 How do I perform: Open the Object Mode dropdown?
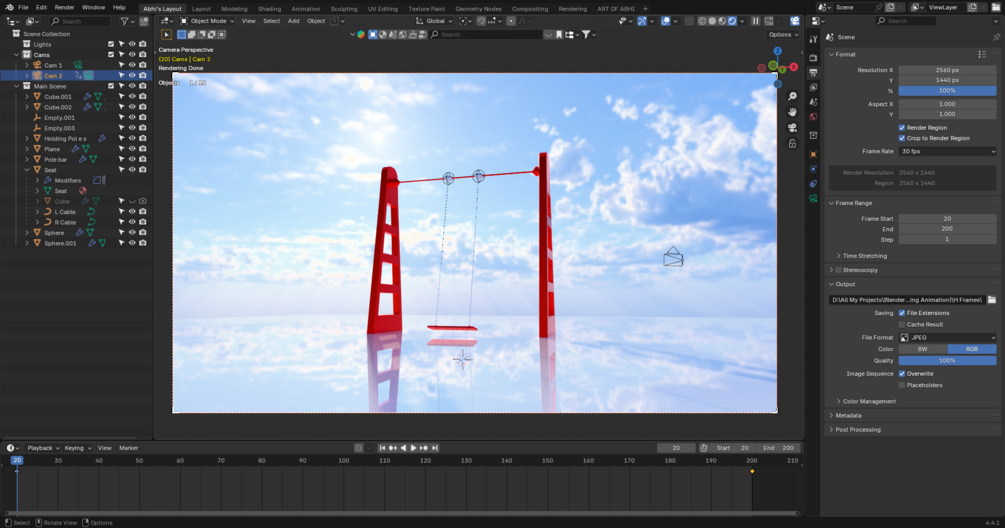click(207, 21)
